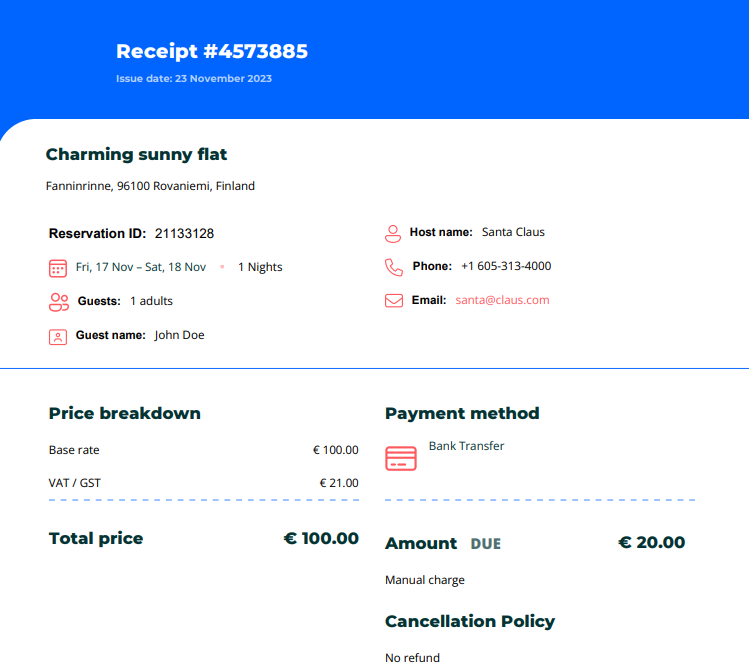This screenshot has width=749, height=669.
Task: Click the phone handset icon
Action: [x=393, y=267]
